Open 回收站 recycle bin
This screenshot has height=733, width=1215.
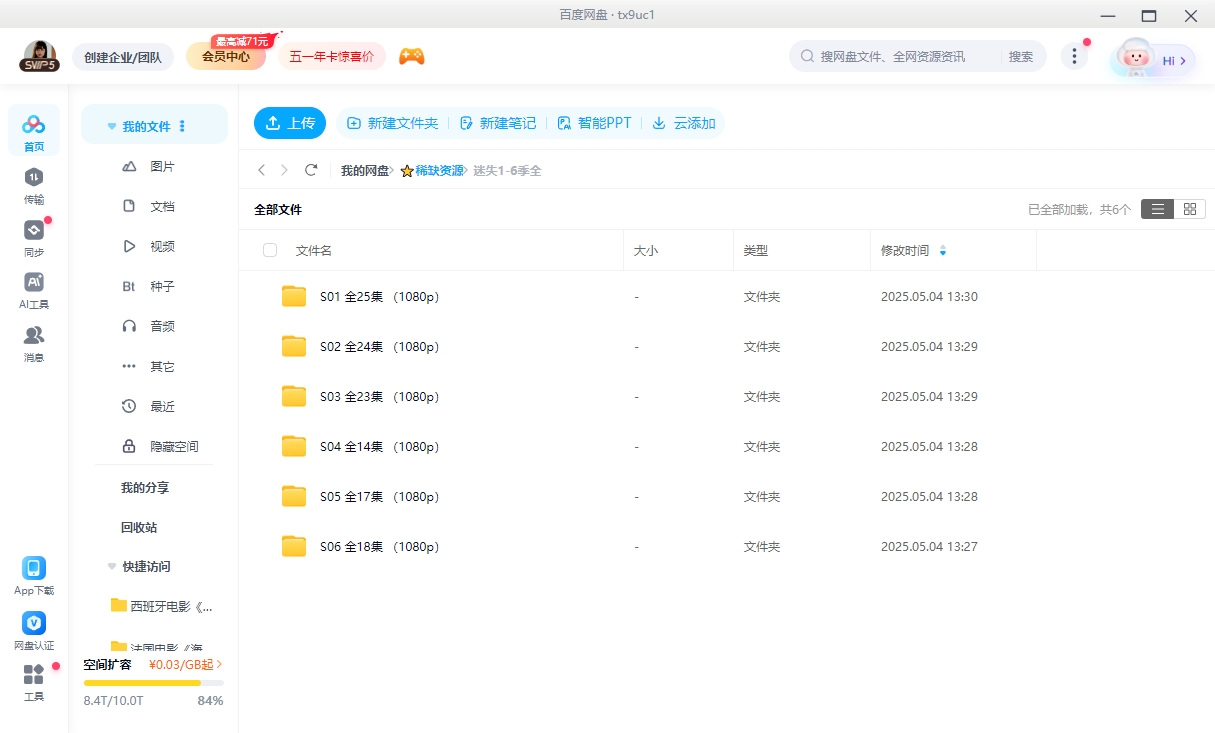(139, 527)
